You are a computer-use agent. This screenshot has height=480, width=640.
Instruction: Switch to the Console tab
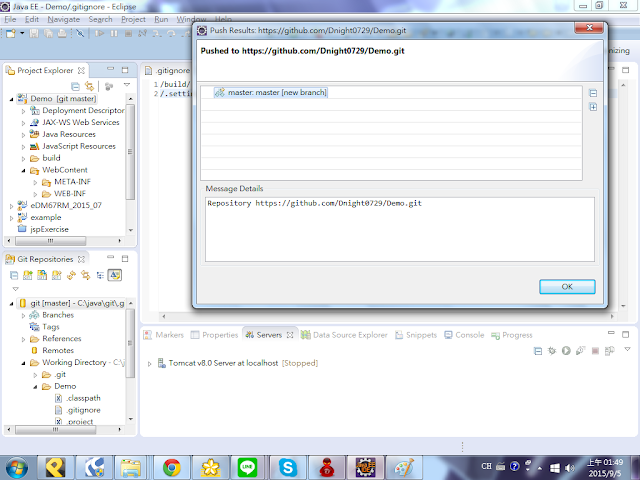tap(464, 335)
